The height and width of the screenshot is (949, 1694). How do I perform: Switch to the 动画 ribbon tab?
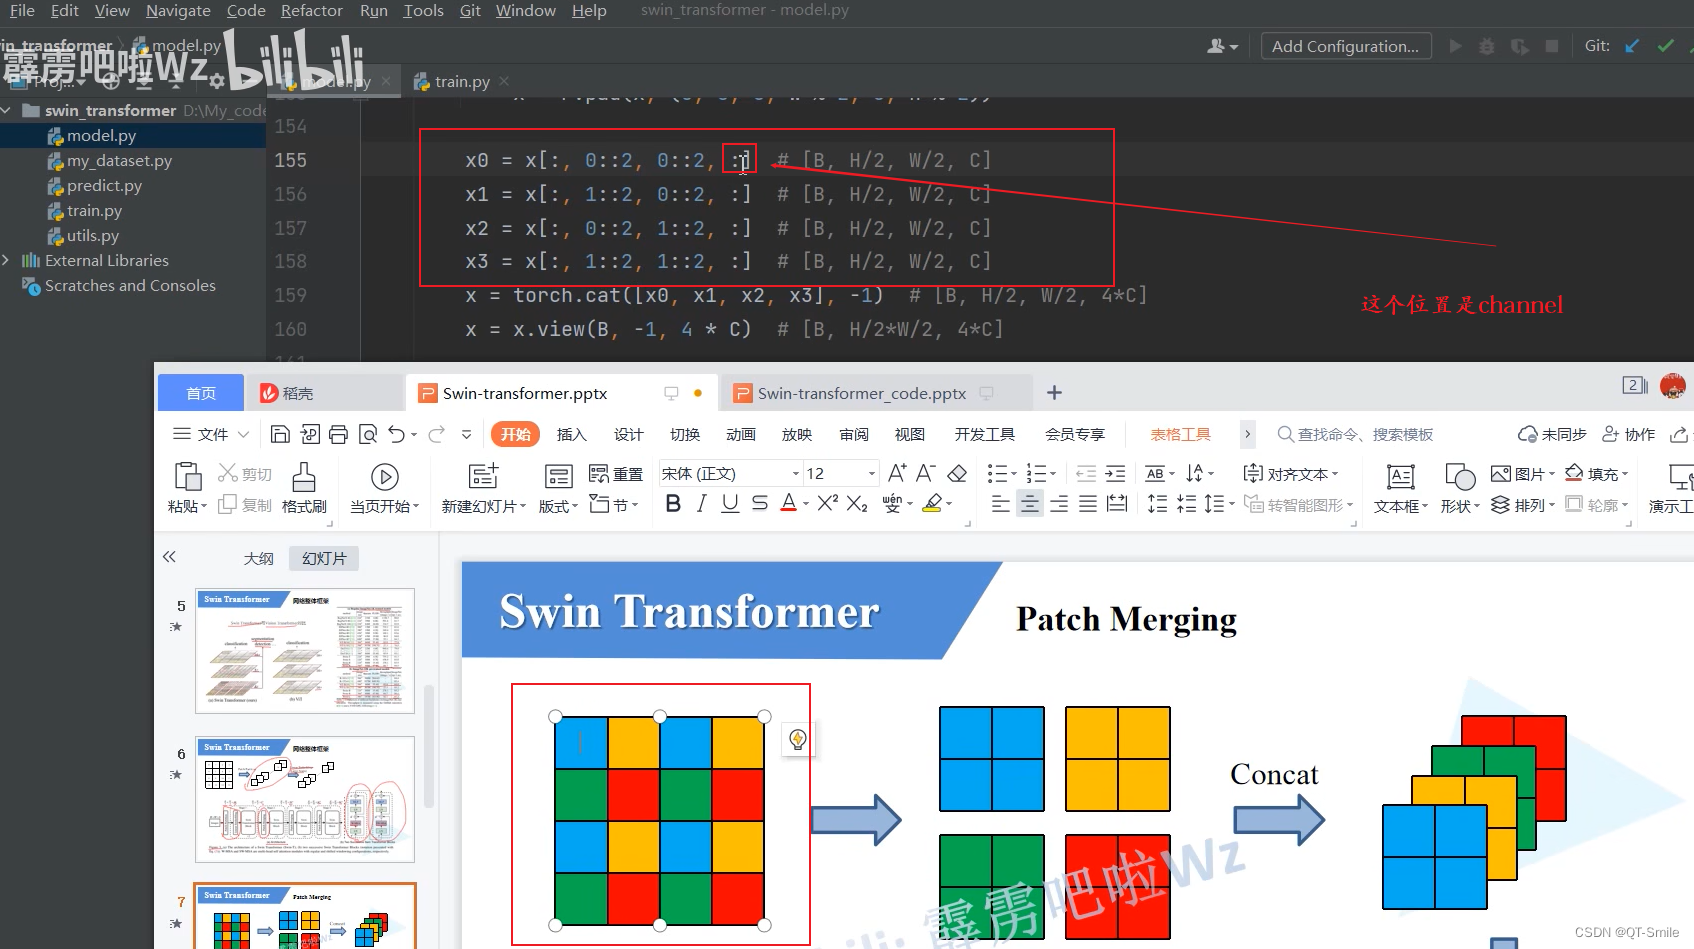tap(741, 434)
